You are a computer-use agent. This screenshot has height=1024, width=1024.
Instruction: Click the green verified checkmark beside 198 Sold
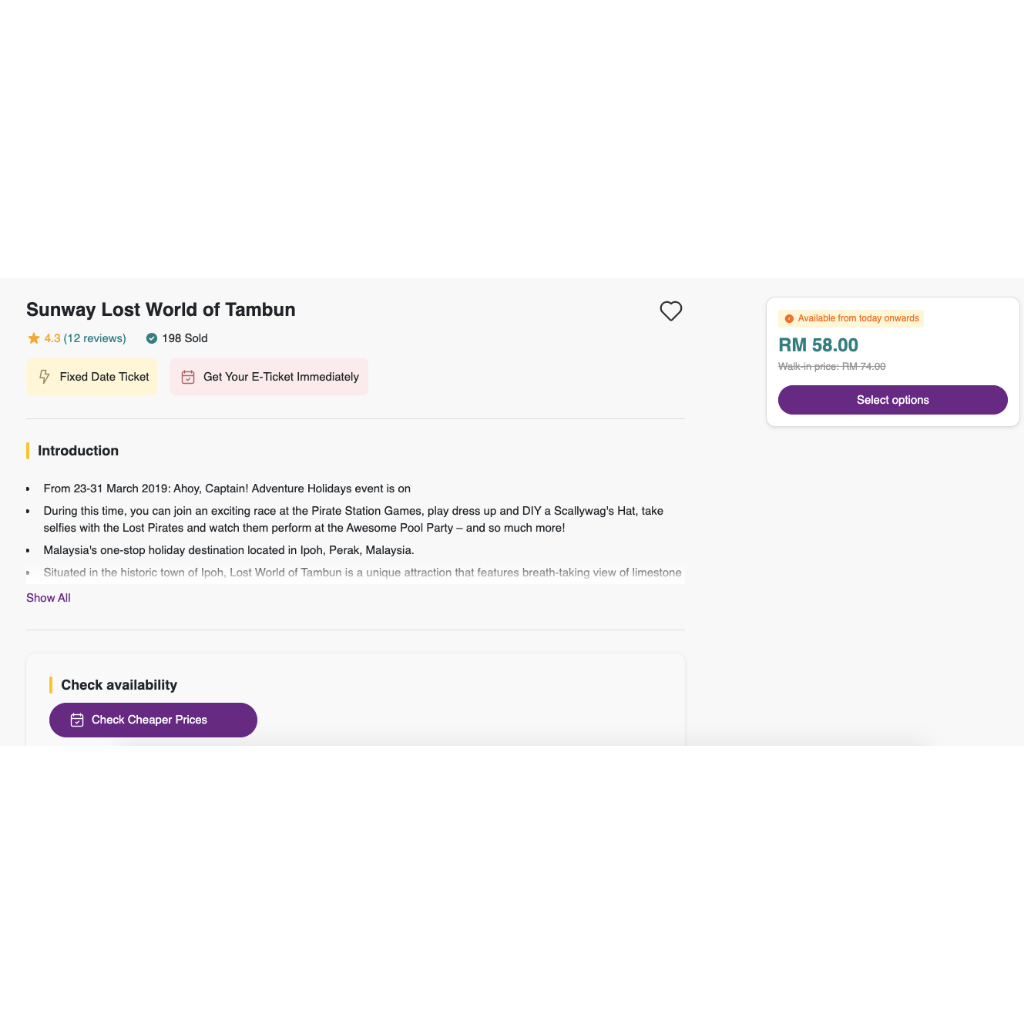[150, 338]
